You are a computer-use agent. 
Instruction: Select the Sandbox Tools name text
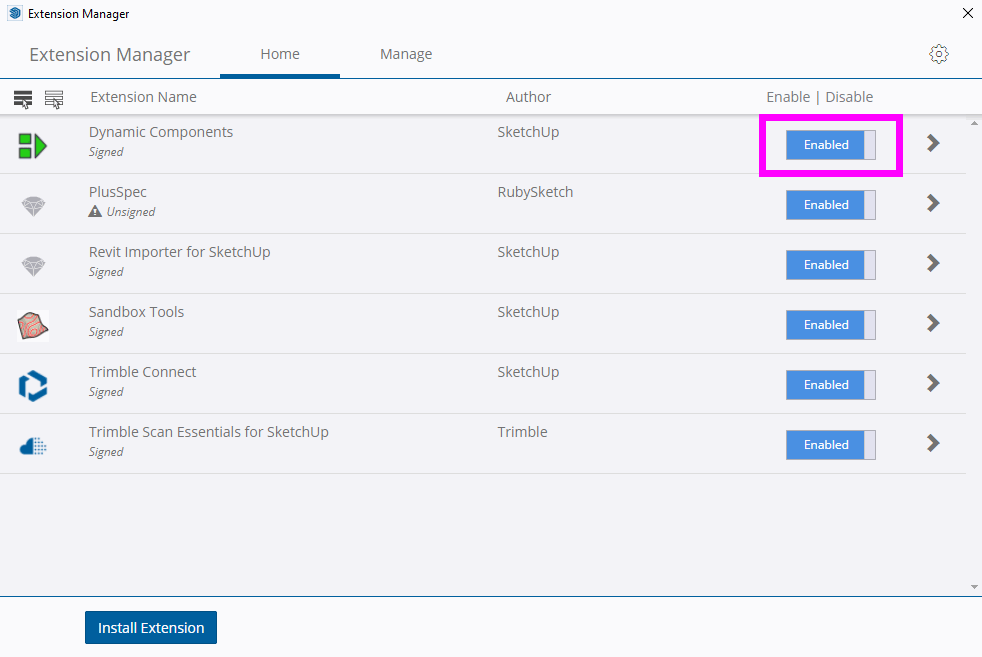137,312
